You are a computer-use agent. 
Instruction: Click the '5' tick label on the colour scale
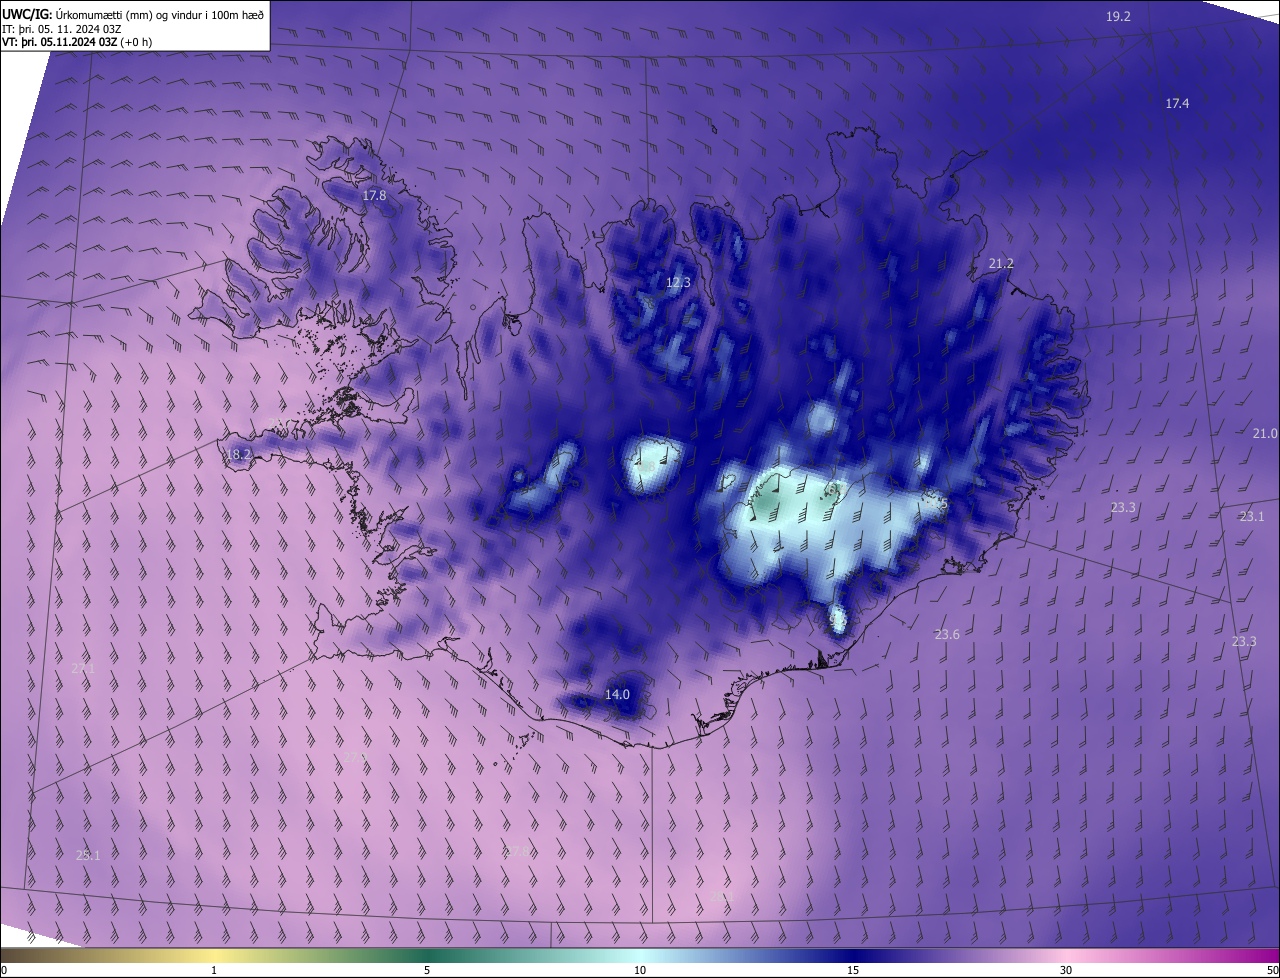click(427, 971)
